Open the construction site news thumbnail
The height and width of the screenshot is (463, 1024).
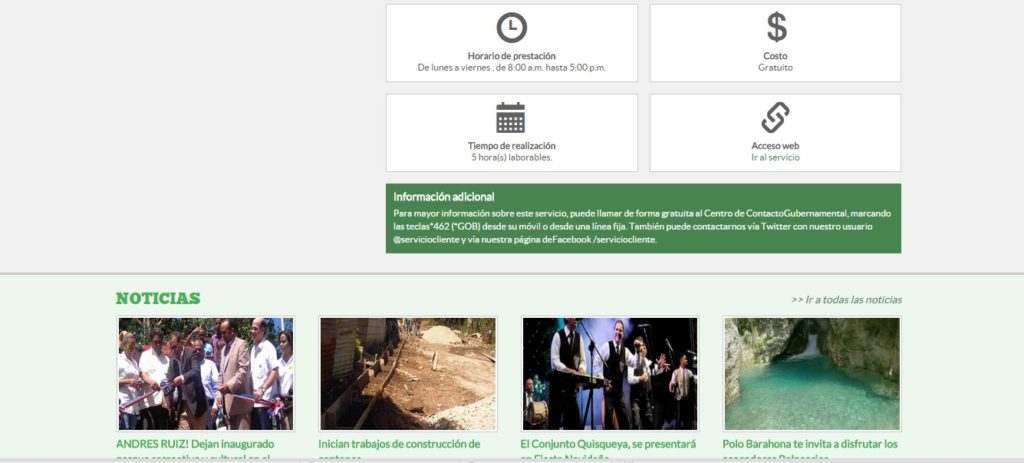click(x=407, y=374)
